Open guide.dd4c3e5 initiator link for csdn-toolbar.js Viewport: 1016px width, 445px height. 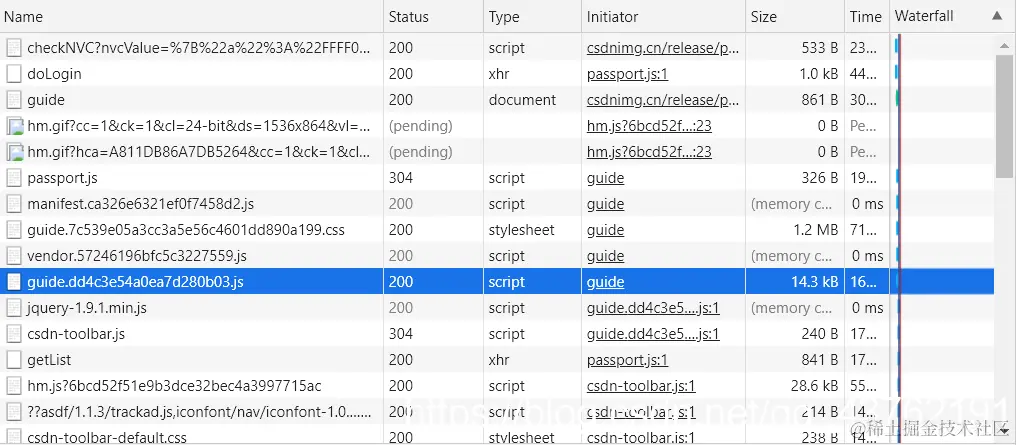pos(653,334)
